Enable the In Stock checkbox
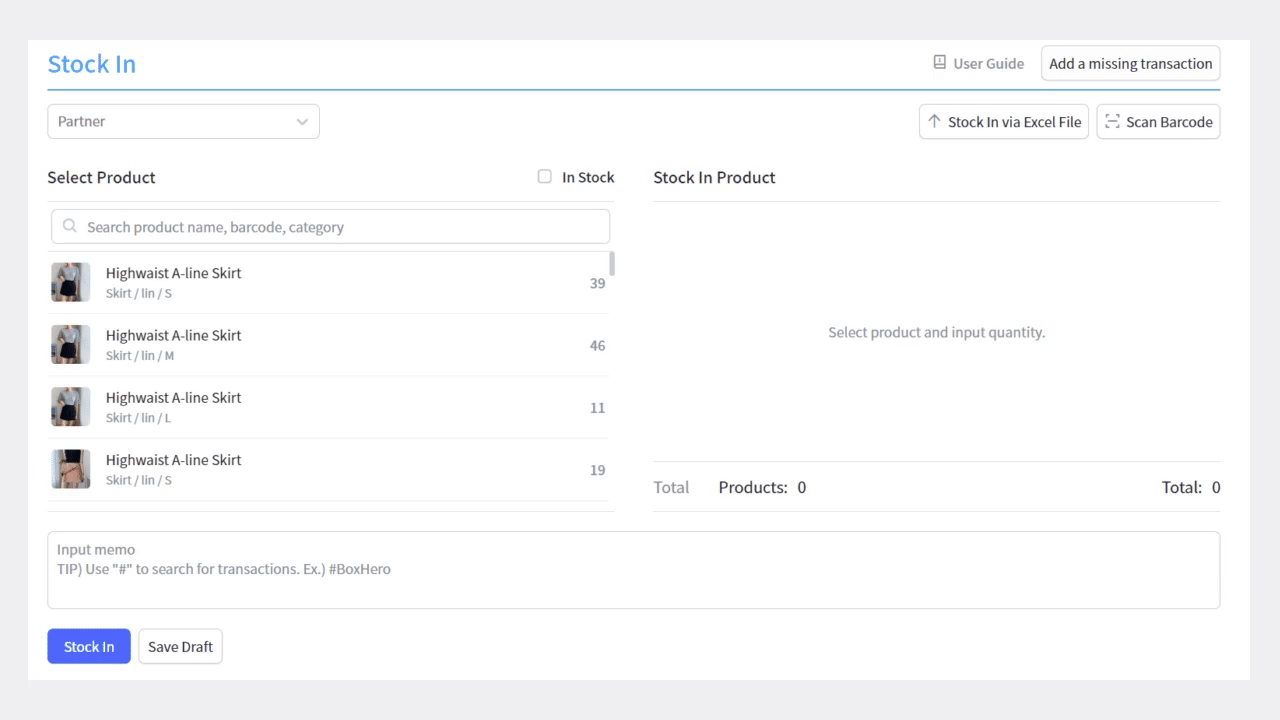Viewport: 1280px width, 720px height. click(545, 177)
